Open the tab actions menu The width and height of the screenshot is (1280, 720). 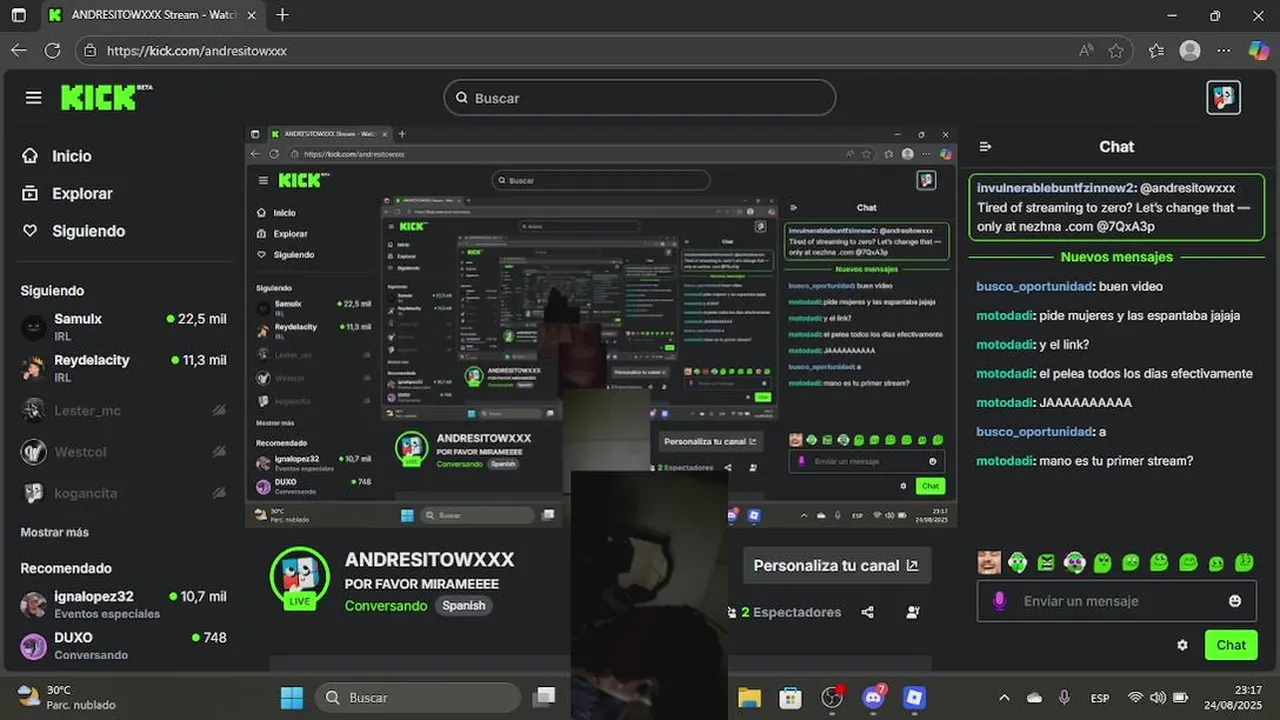(18, 15)
